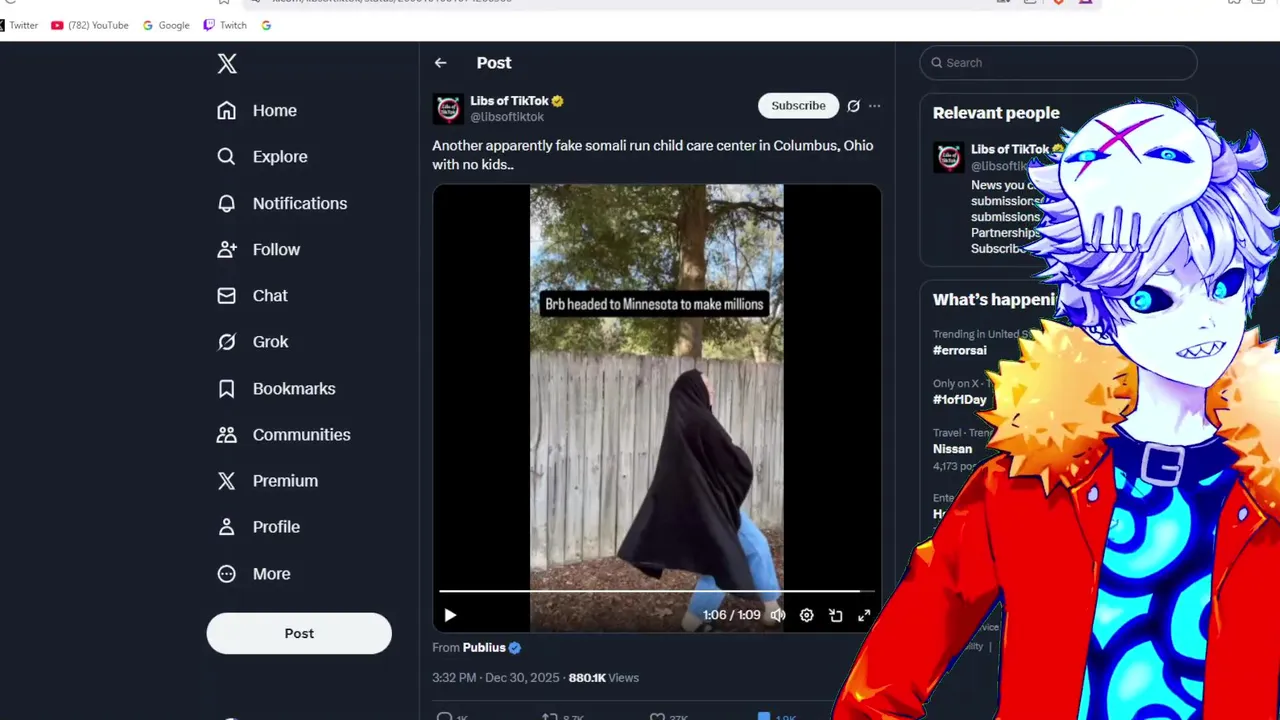Open the Twitter bookmark in the bookmarks bar
Image resolution: width=1280 pixels, height=720 pixels.
pos(19,26)
